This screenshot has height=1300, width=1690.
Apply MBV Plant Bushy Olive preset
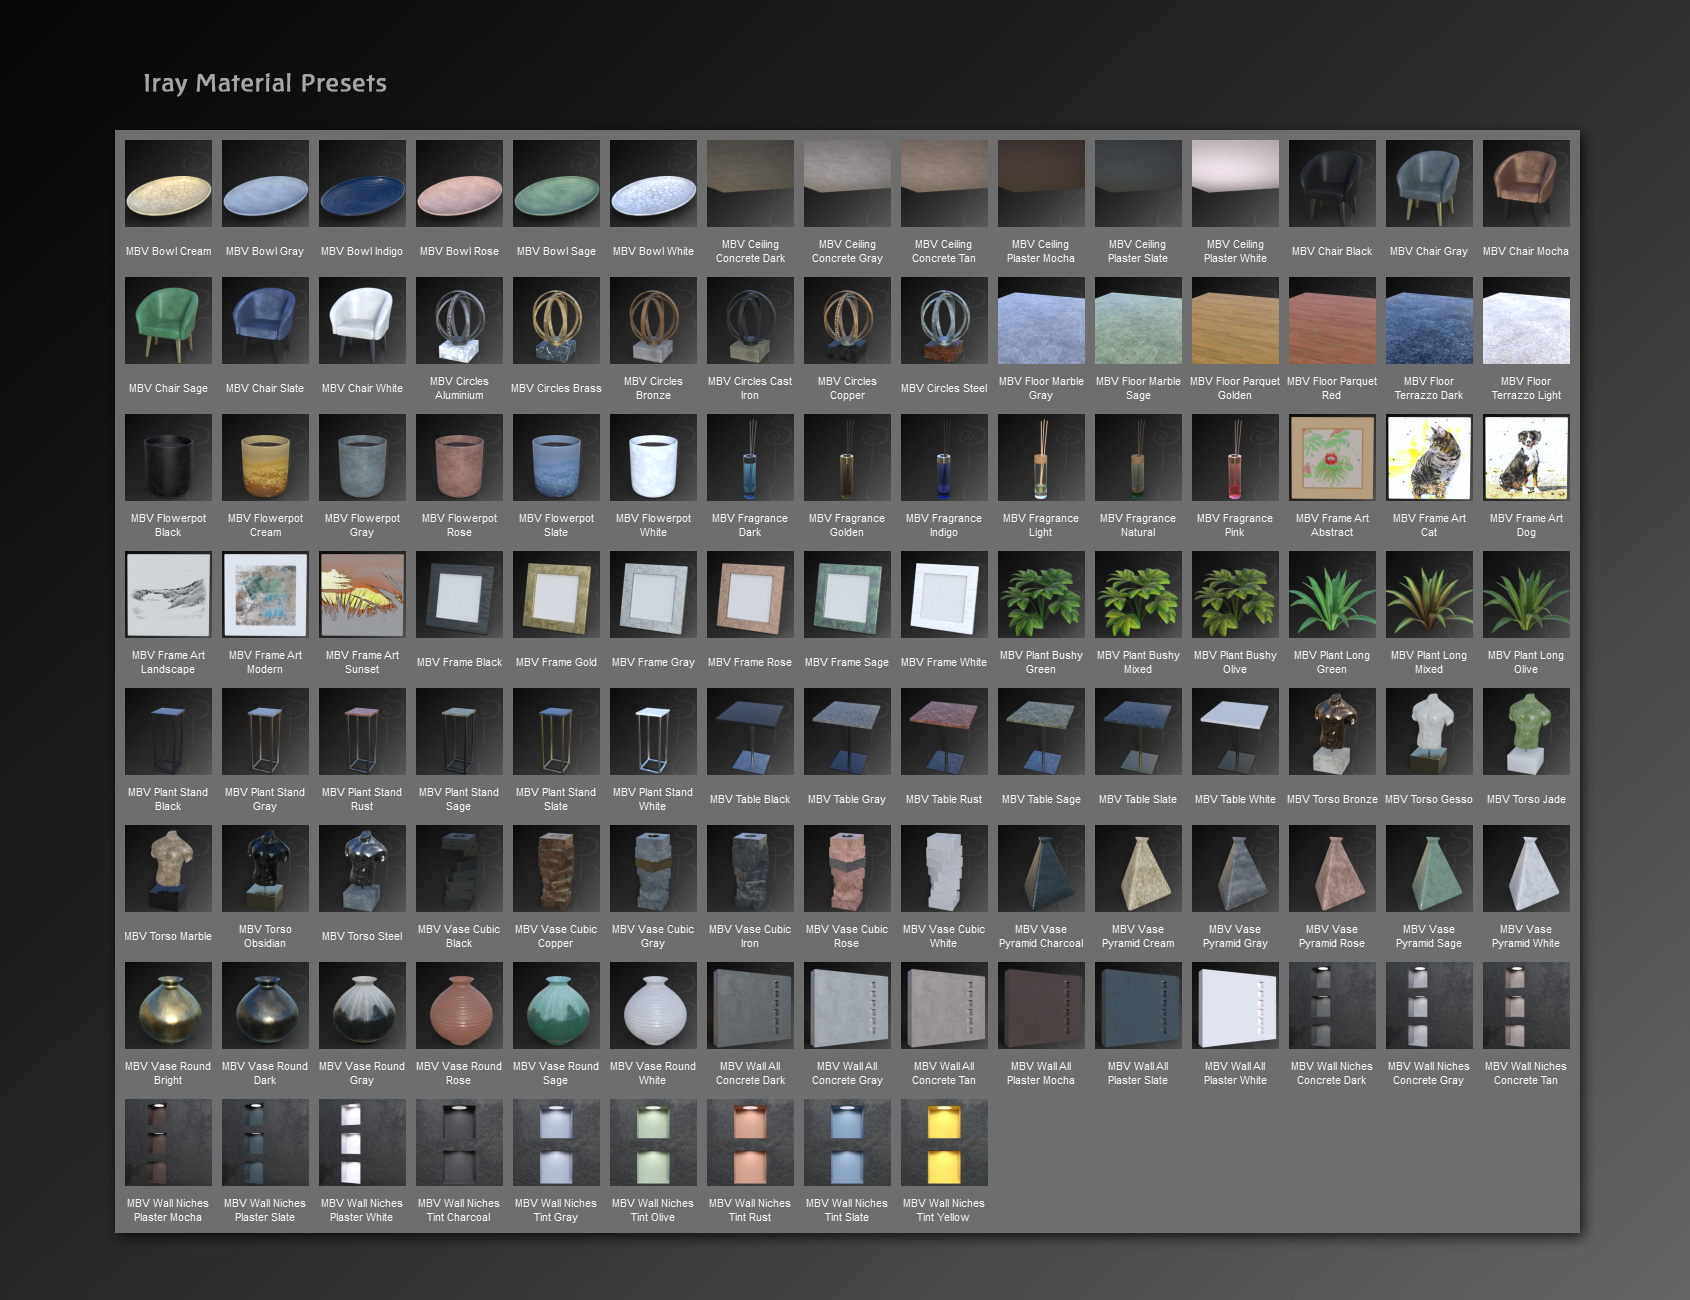click(1235, 594)
